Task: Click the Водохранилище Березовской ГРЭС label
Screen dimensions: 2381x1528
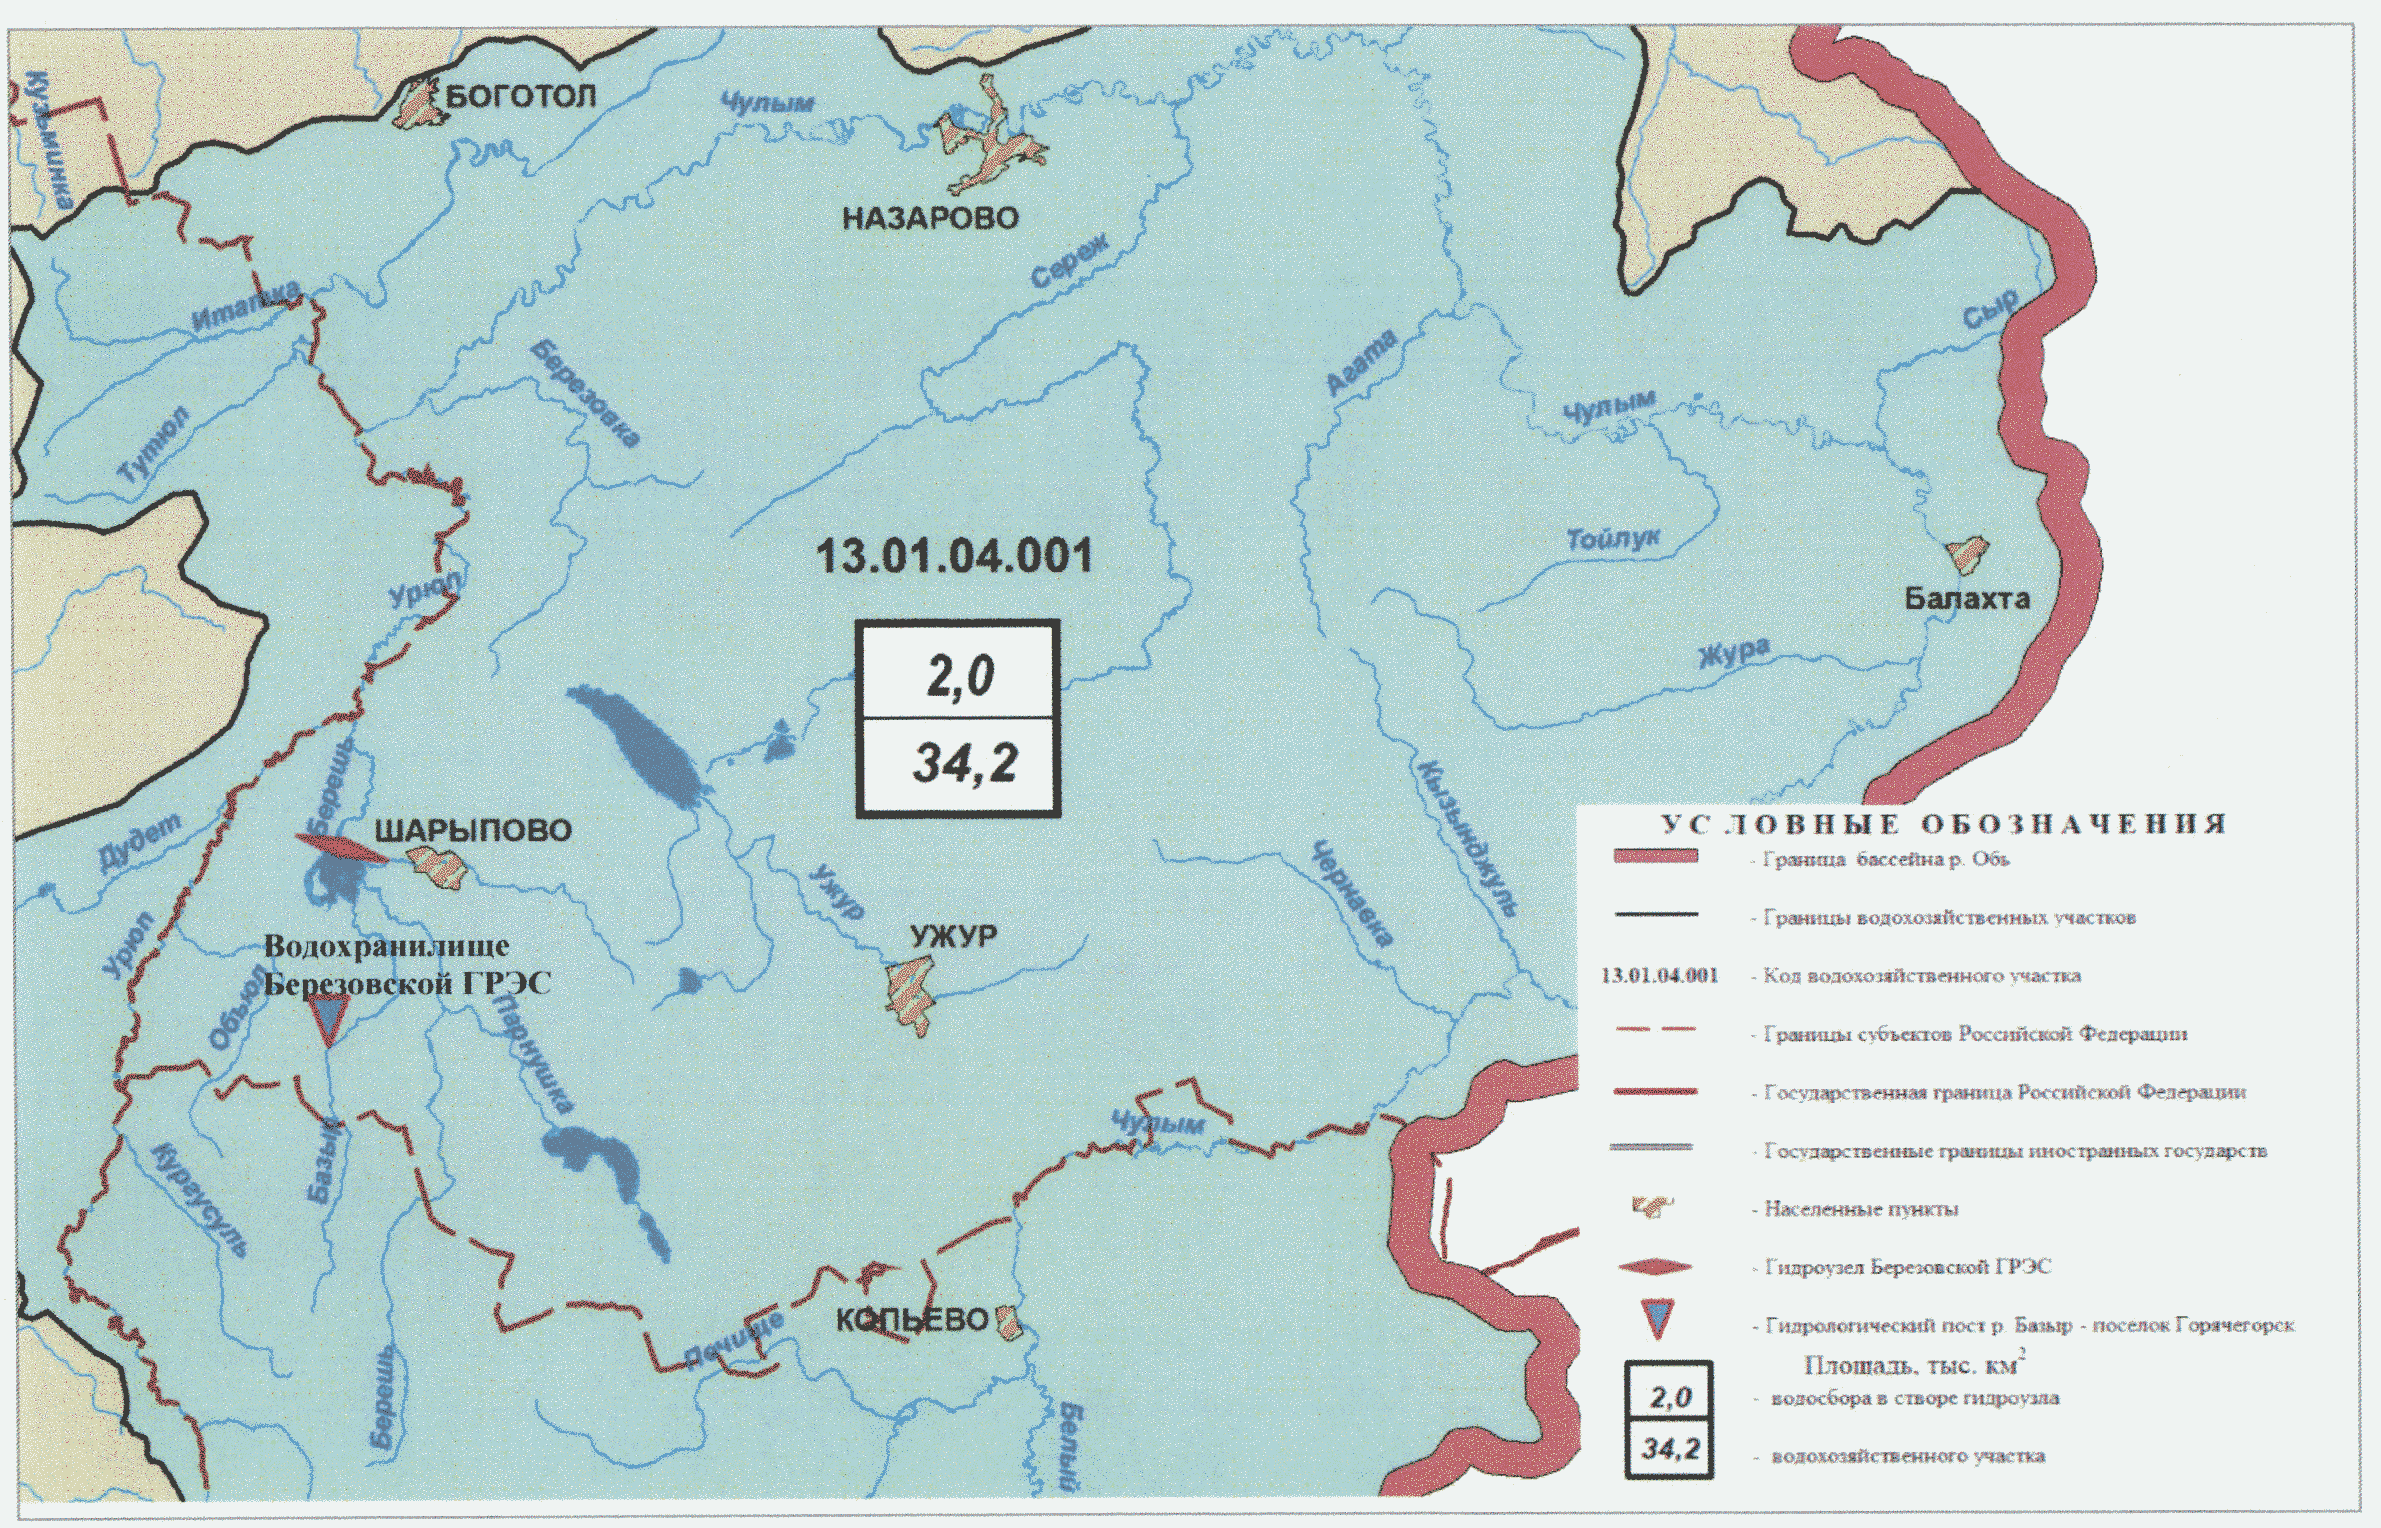Action: pyautogui.click(x=407, y=964)
